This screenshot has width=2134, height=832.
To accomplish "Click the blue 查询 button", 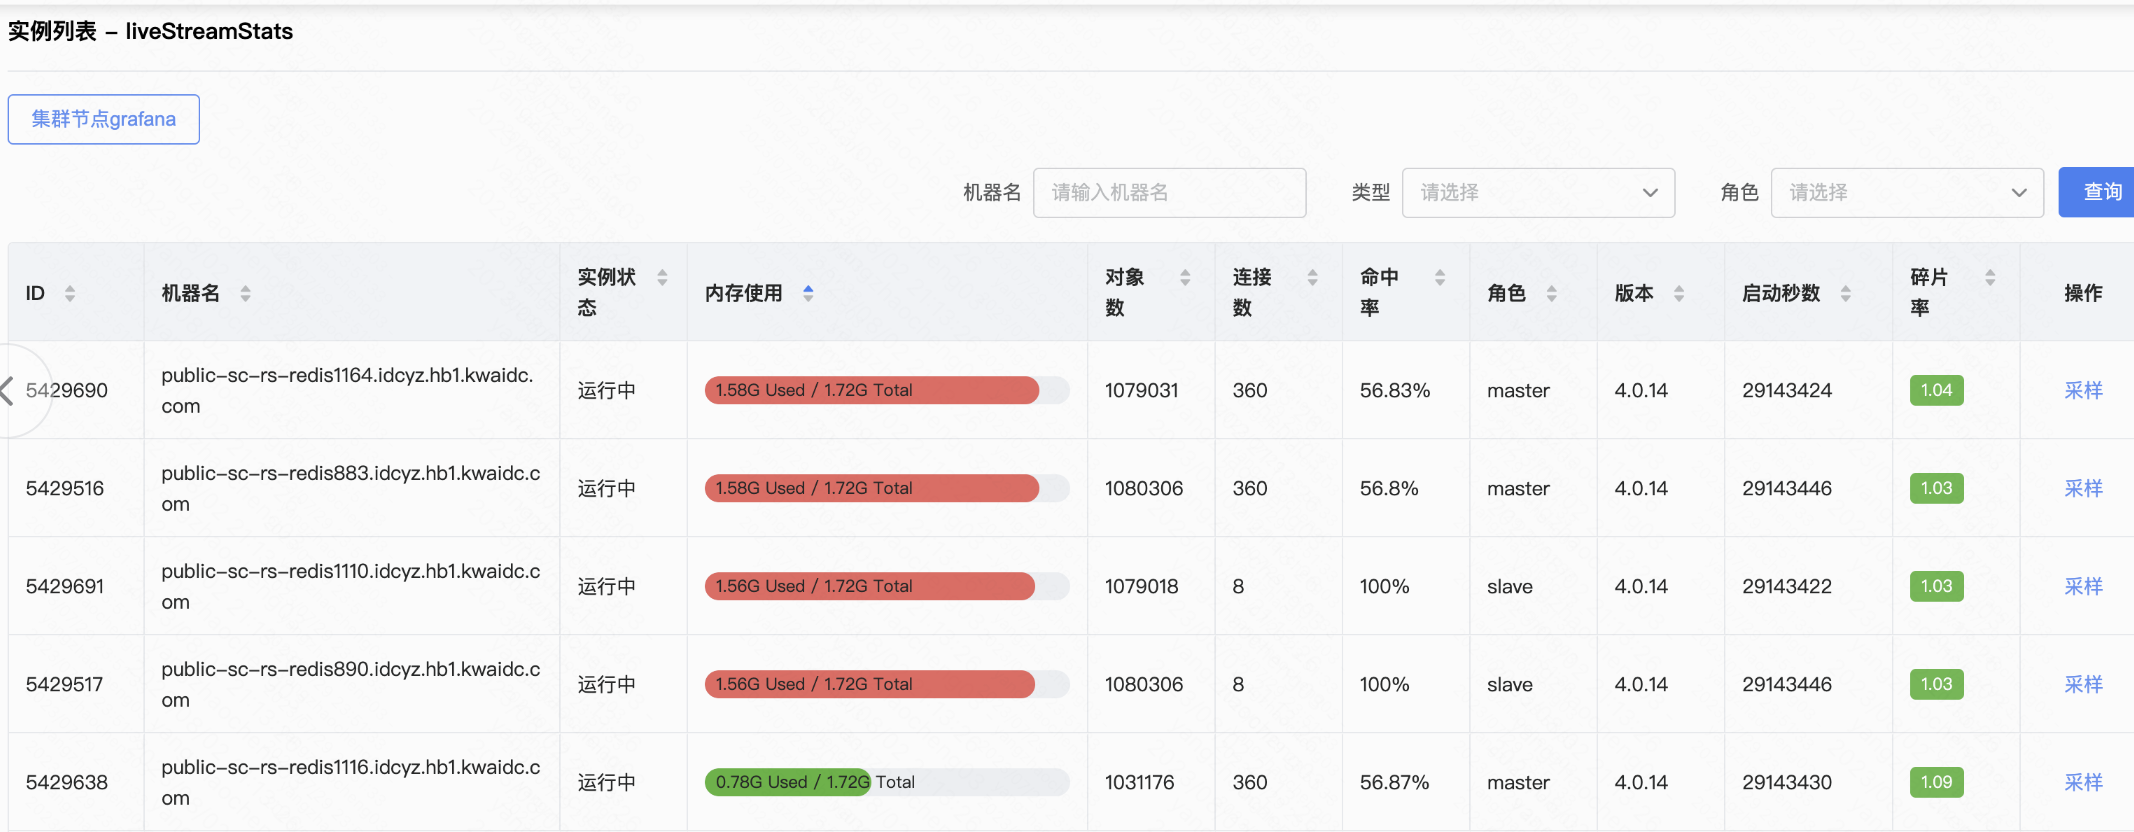I will (2100, 192).
